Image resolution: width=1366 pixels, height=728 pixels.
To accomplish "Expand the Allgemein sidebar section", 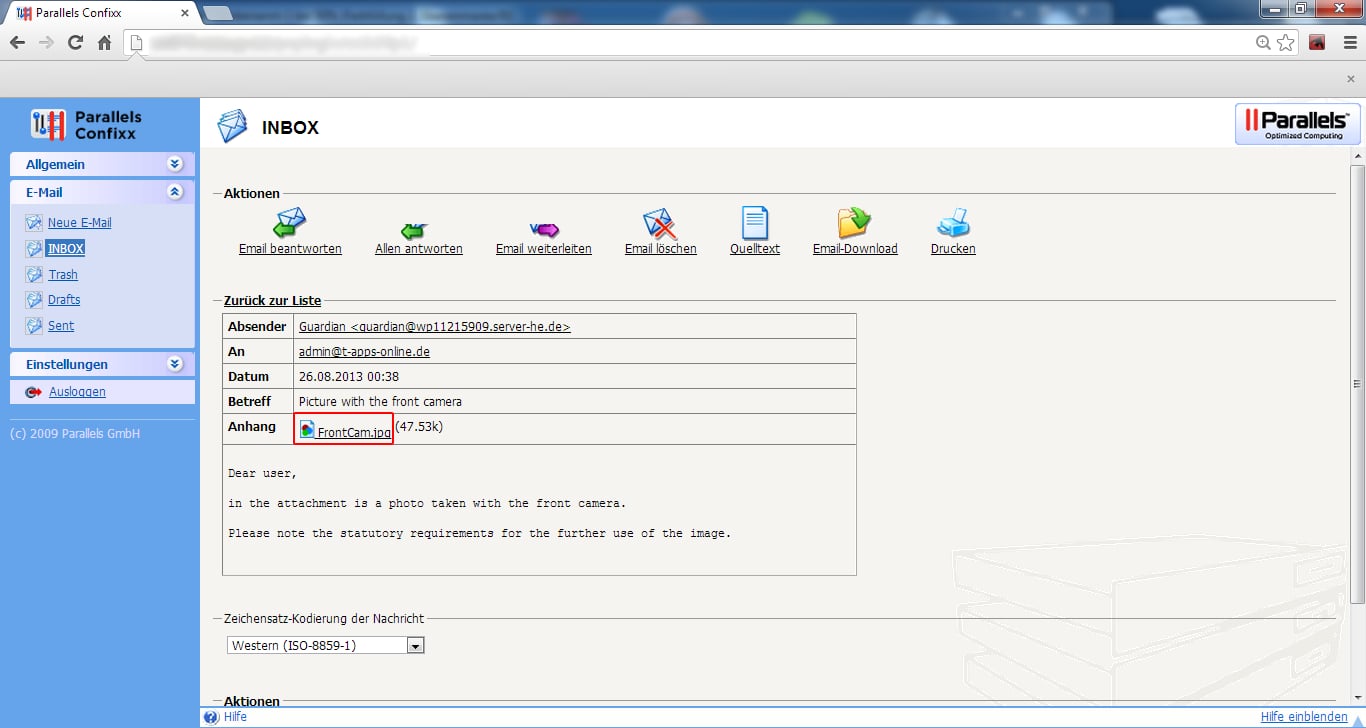I will pyautogui.click(x=175, y=164).
